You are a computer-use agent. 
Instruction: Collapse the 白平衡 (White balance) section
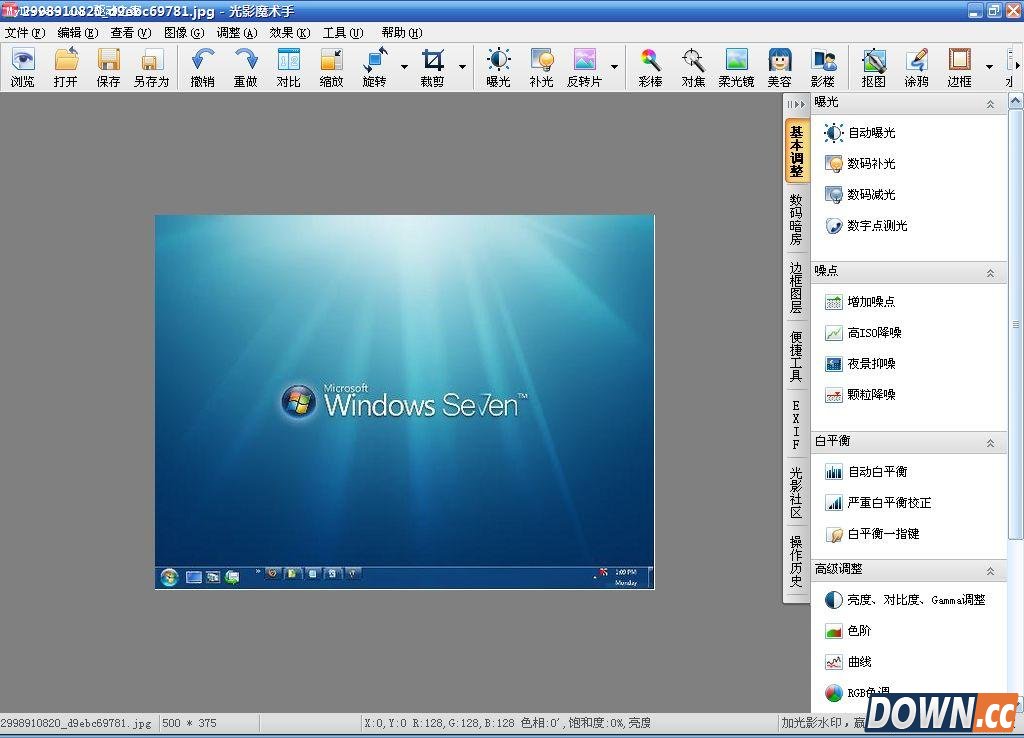coord(990,442)
